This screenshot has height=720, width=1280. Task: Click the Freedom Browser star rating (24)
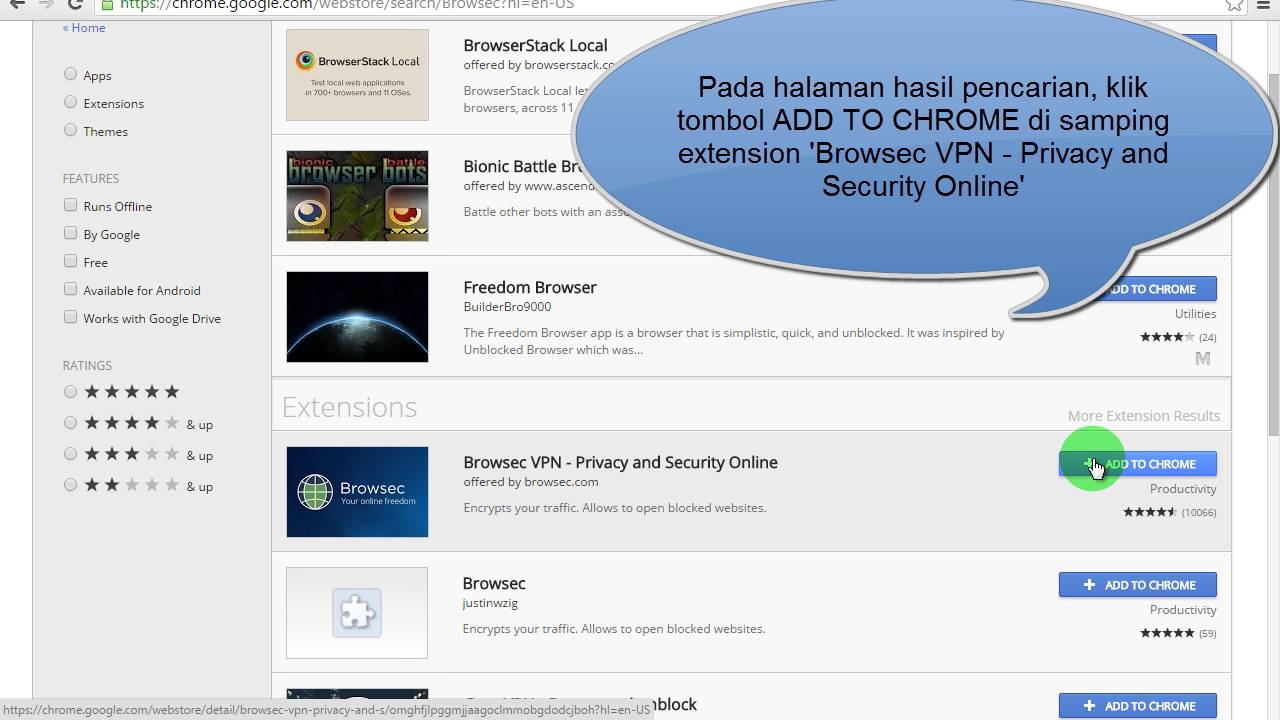point(1178,337)
